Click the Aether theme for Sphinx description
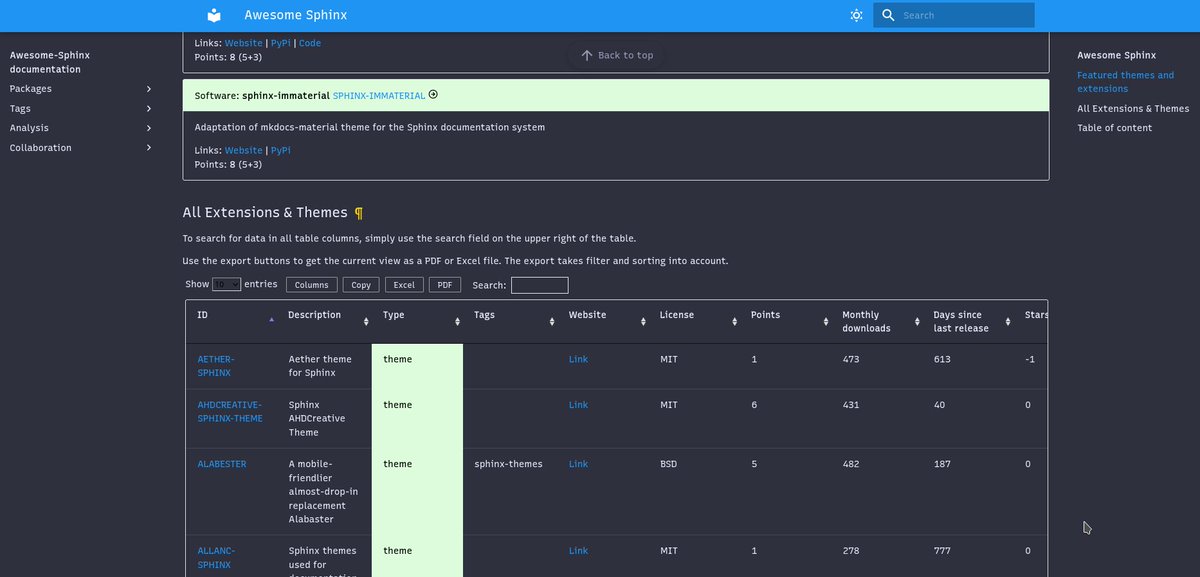 click(320, 366)
